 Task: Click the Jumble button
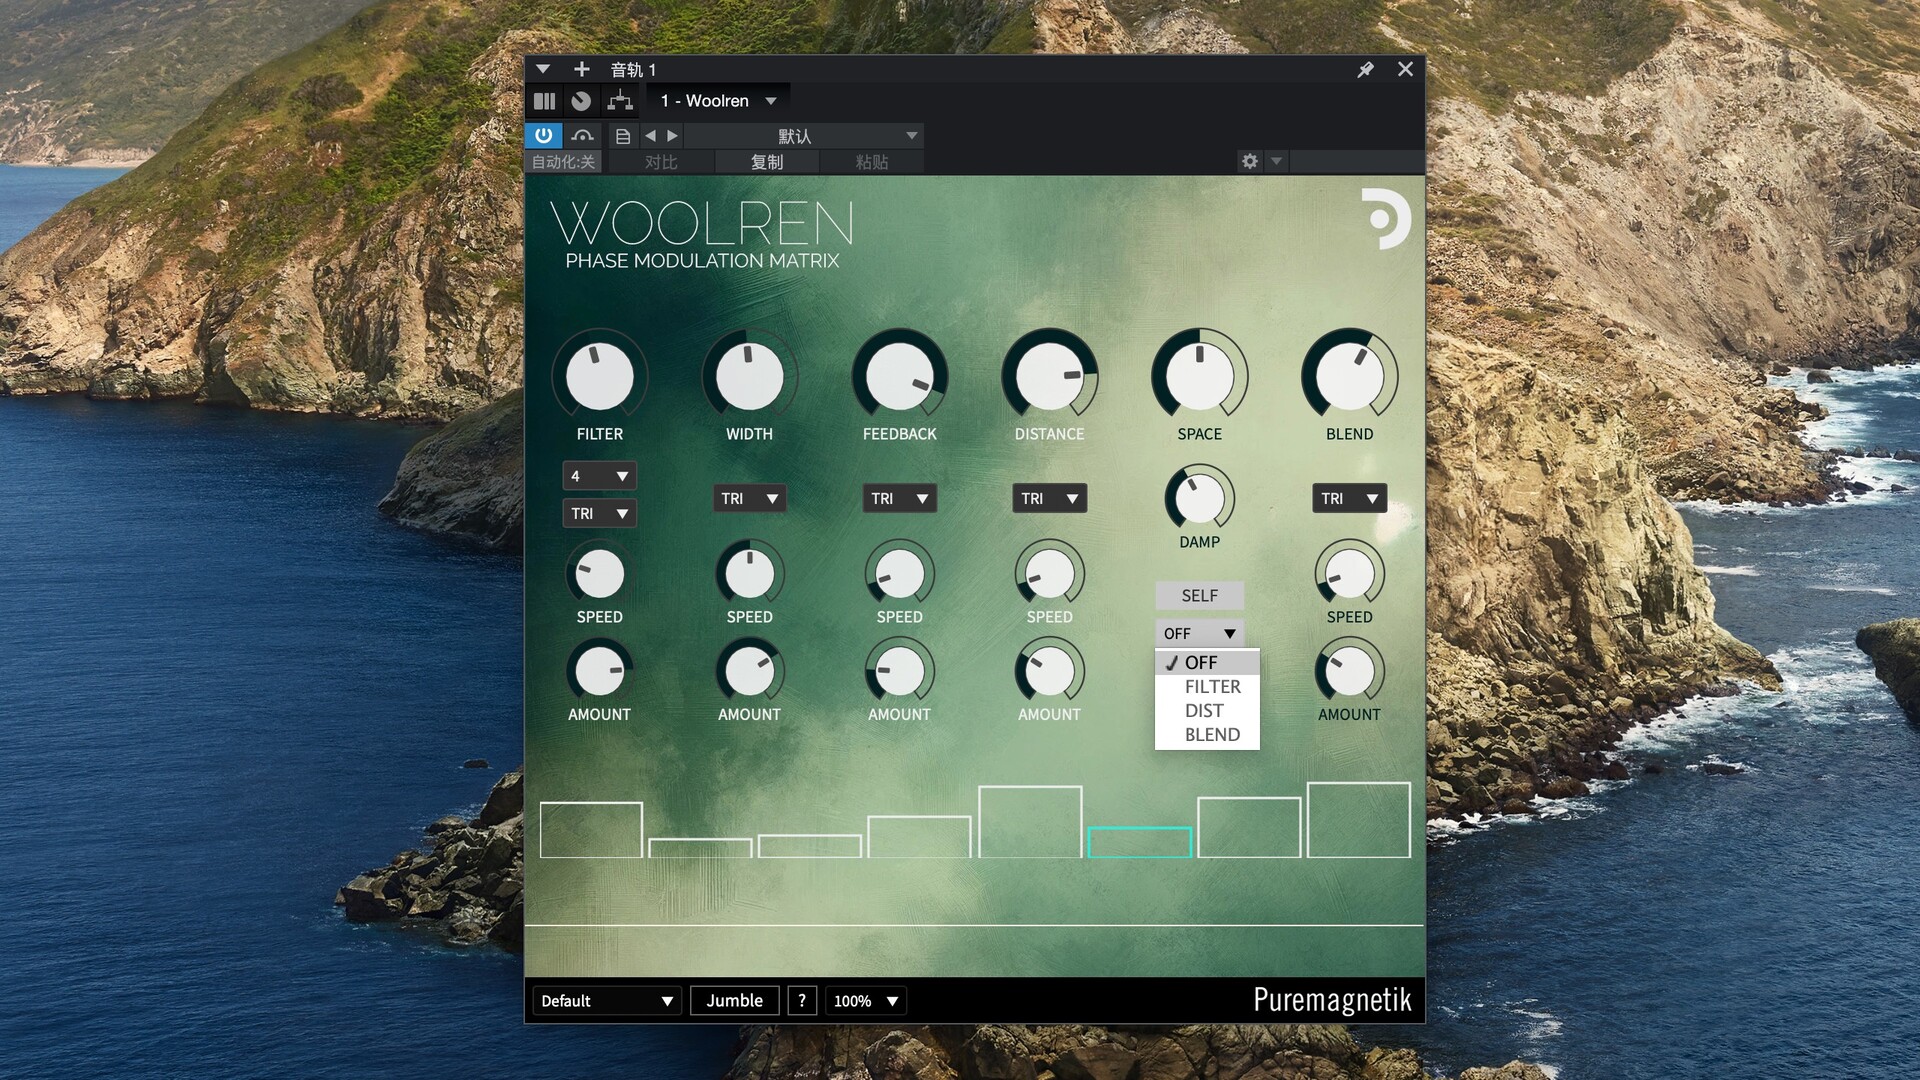pyautogui.click(x=734, y=1000)
